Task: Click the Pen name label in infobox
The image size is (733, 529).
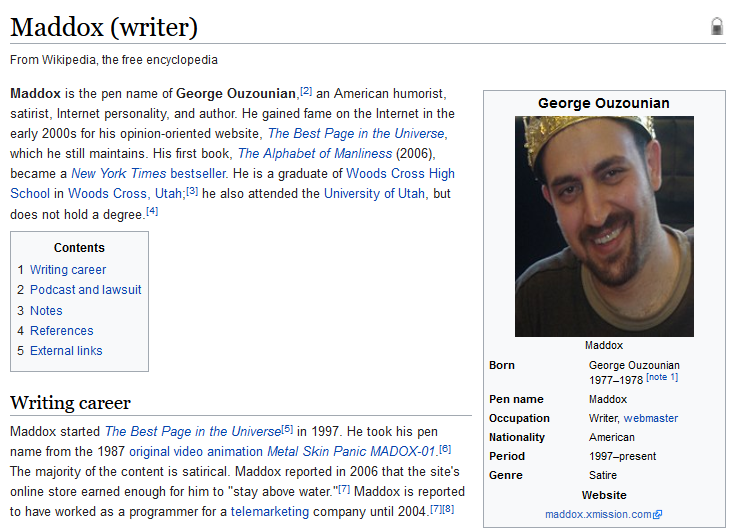Action: click(x=516, y=400)
